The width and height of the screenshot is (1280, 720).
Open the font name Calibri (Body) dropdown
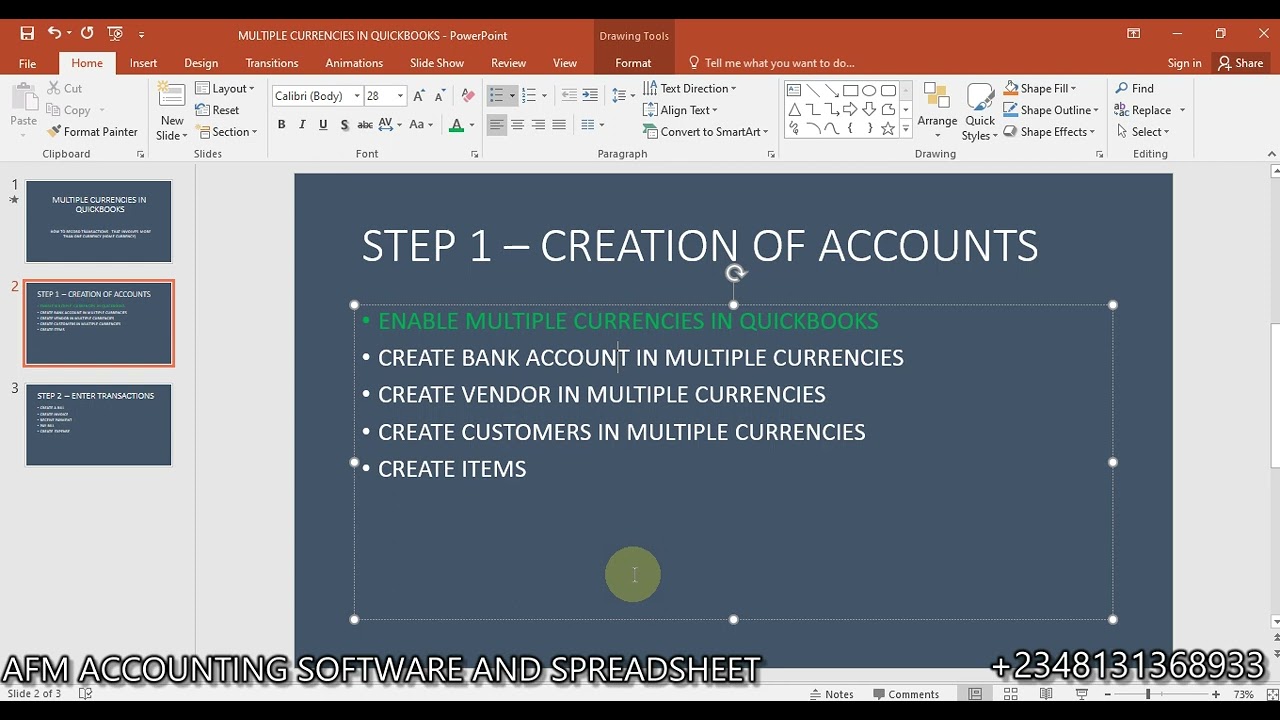[357, 96]
